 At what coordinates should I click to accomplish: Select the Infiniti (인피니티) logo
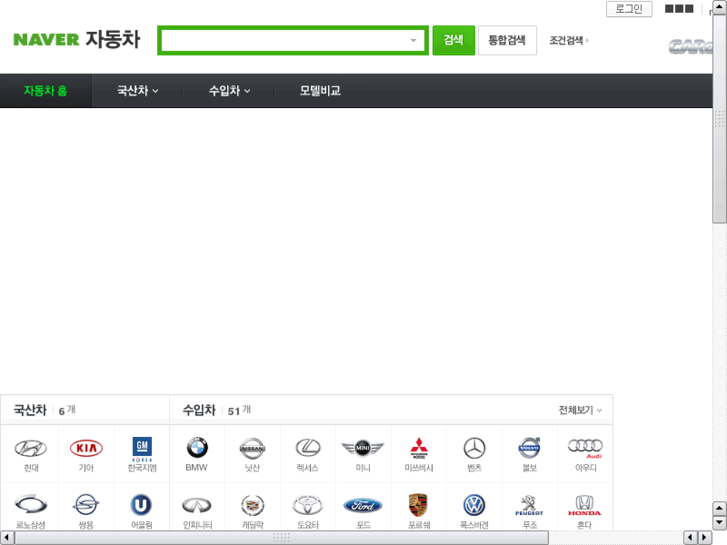pyautogui.click(x=197, y=505)
